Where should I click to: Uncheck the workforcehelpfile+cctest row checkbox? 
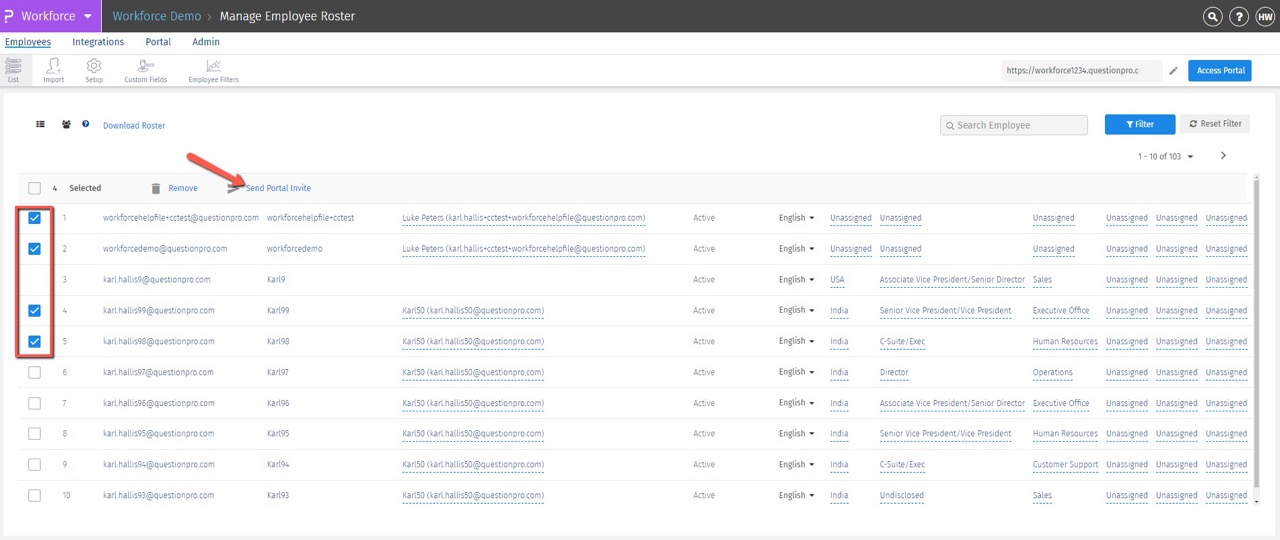pos(35,218)
